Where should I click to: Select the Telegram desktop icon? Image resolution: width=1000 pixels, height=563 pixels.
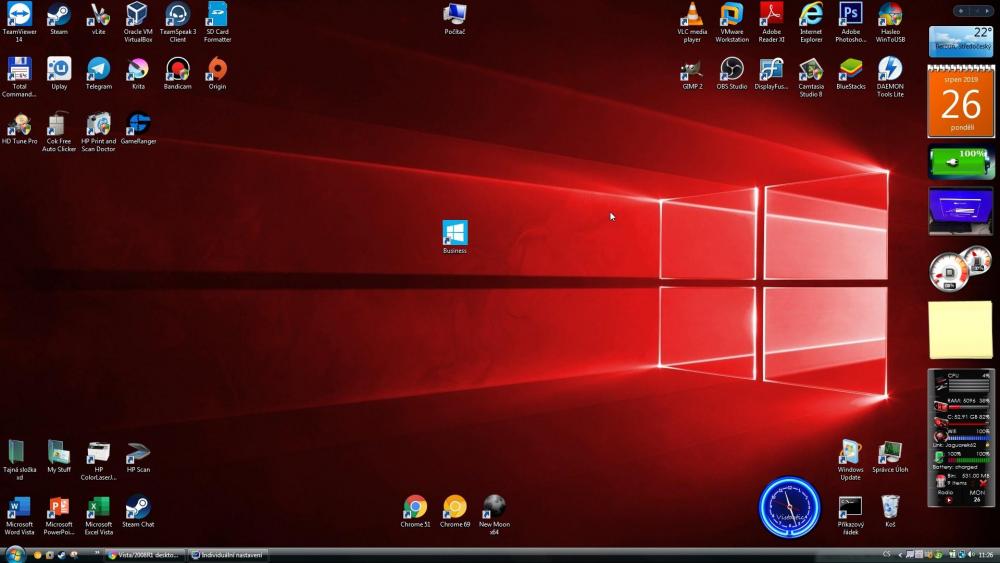pyautogui.click(x=99, y=69)
